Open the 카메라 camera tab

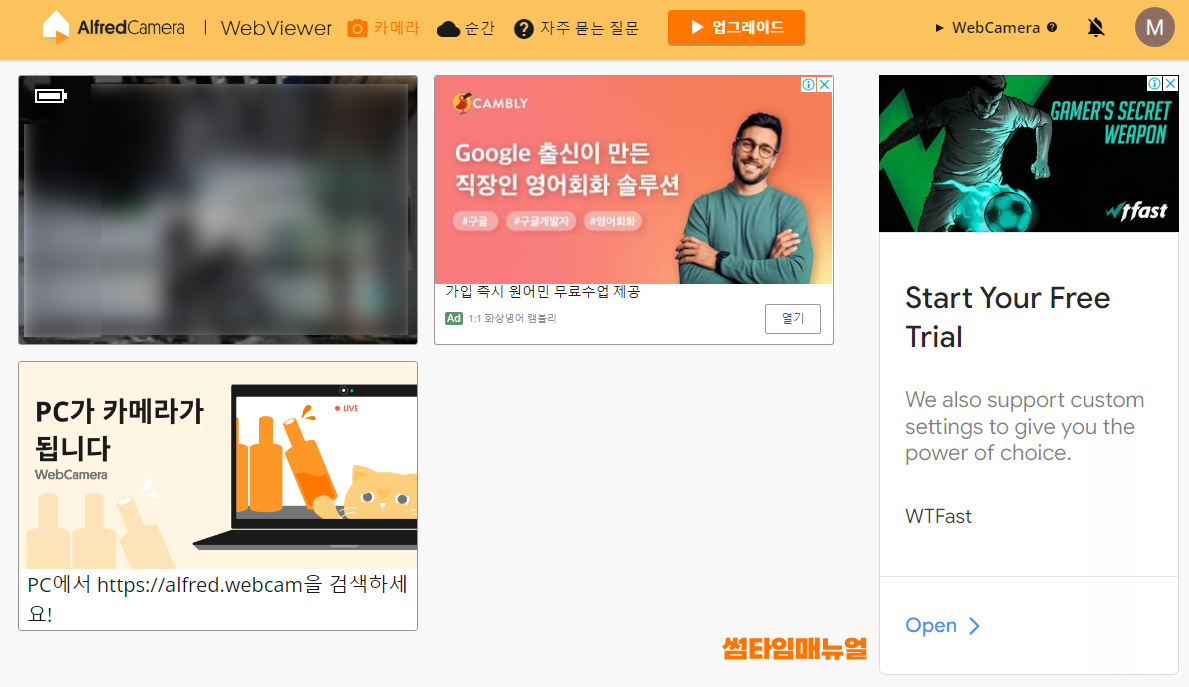[383, 28]
